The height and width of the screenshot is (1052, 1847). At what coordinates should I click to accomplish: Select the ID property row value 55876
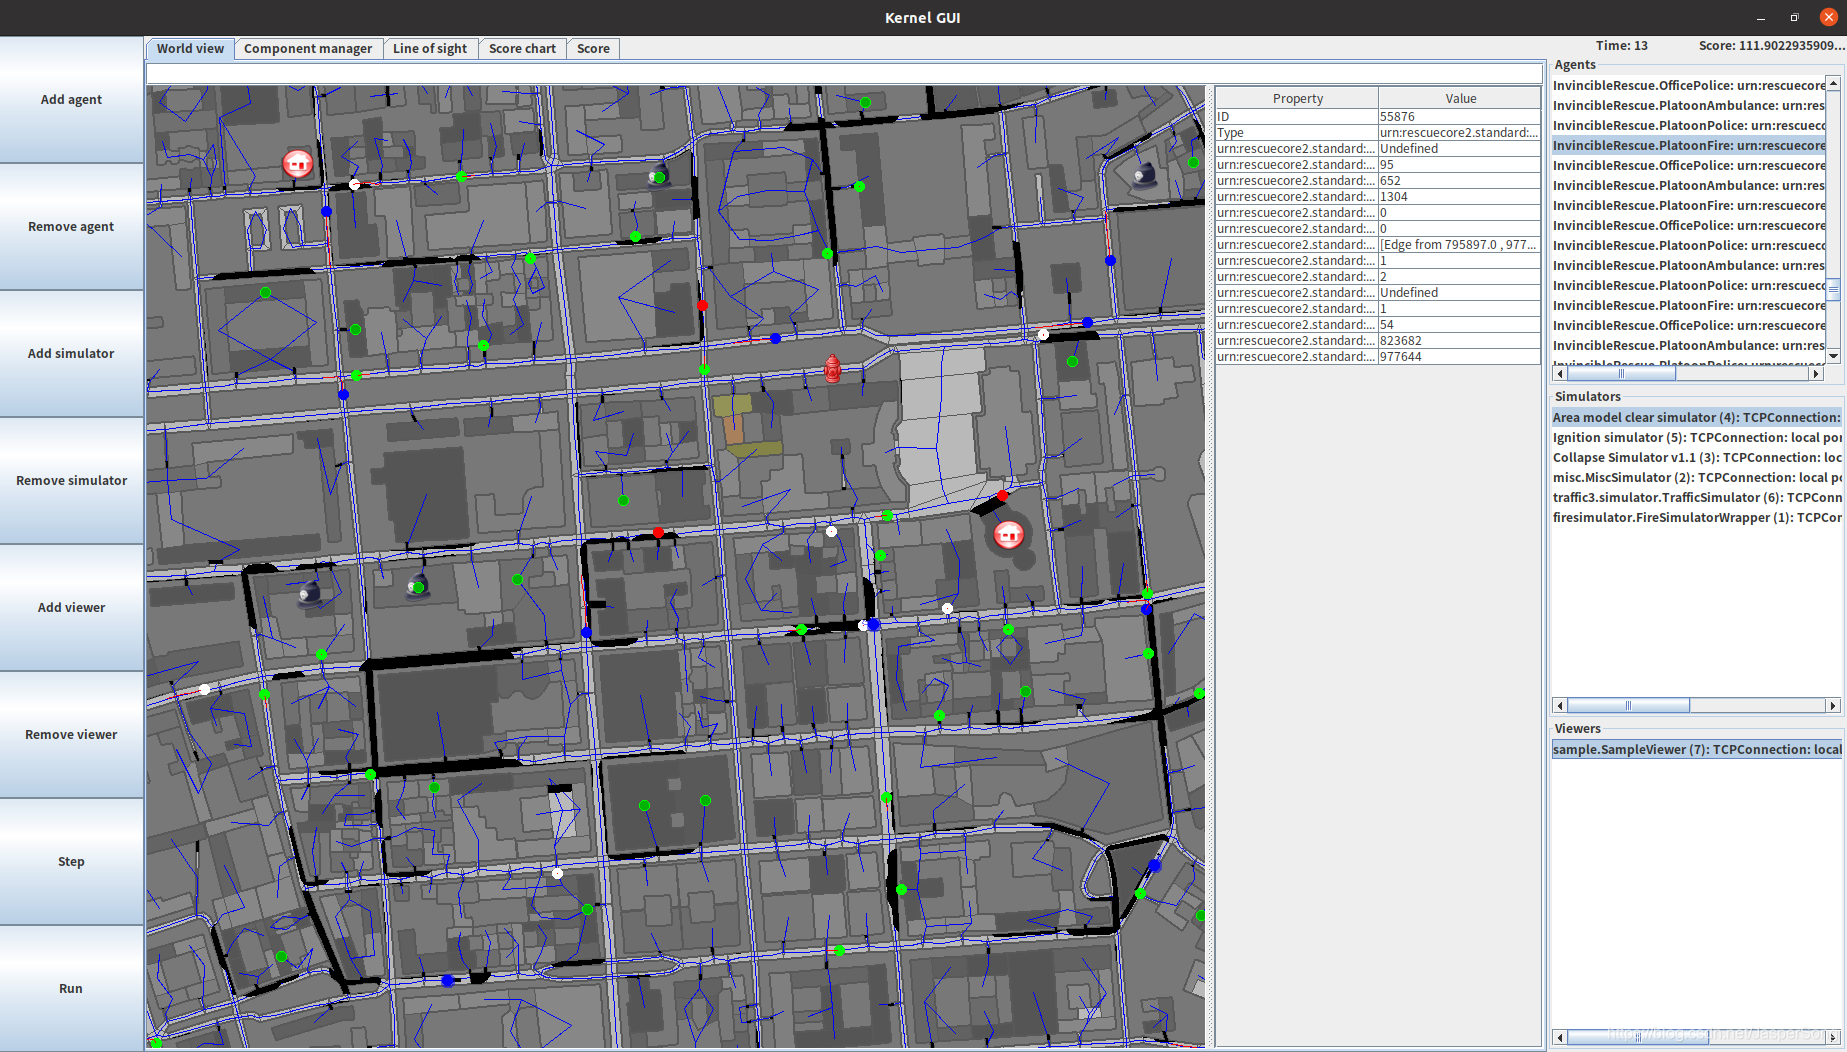tap(1459, 117)
